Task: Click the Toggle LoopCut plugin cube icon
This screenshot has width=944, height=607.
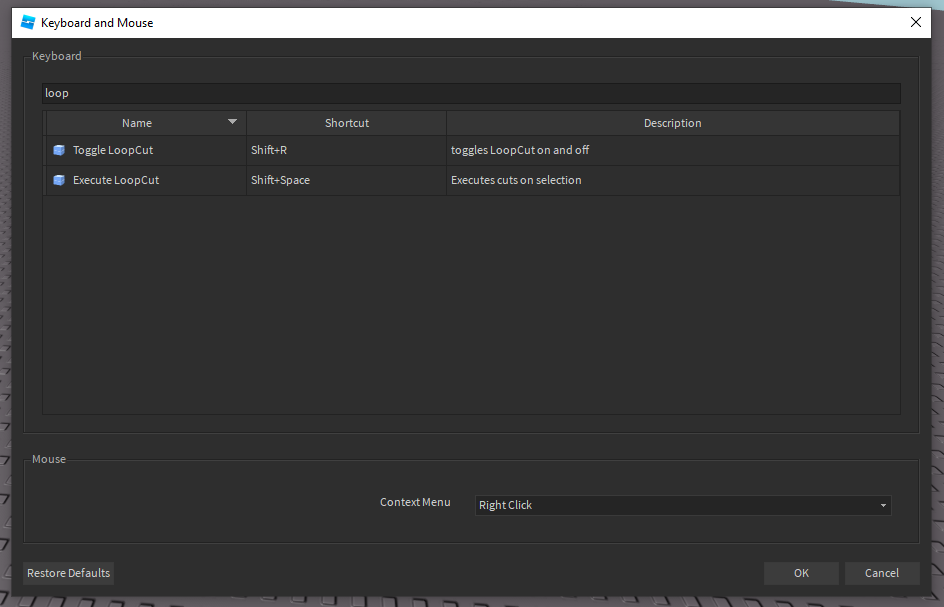Action: [59, 150]
